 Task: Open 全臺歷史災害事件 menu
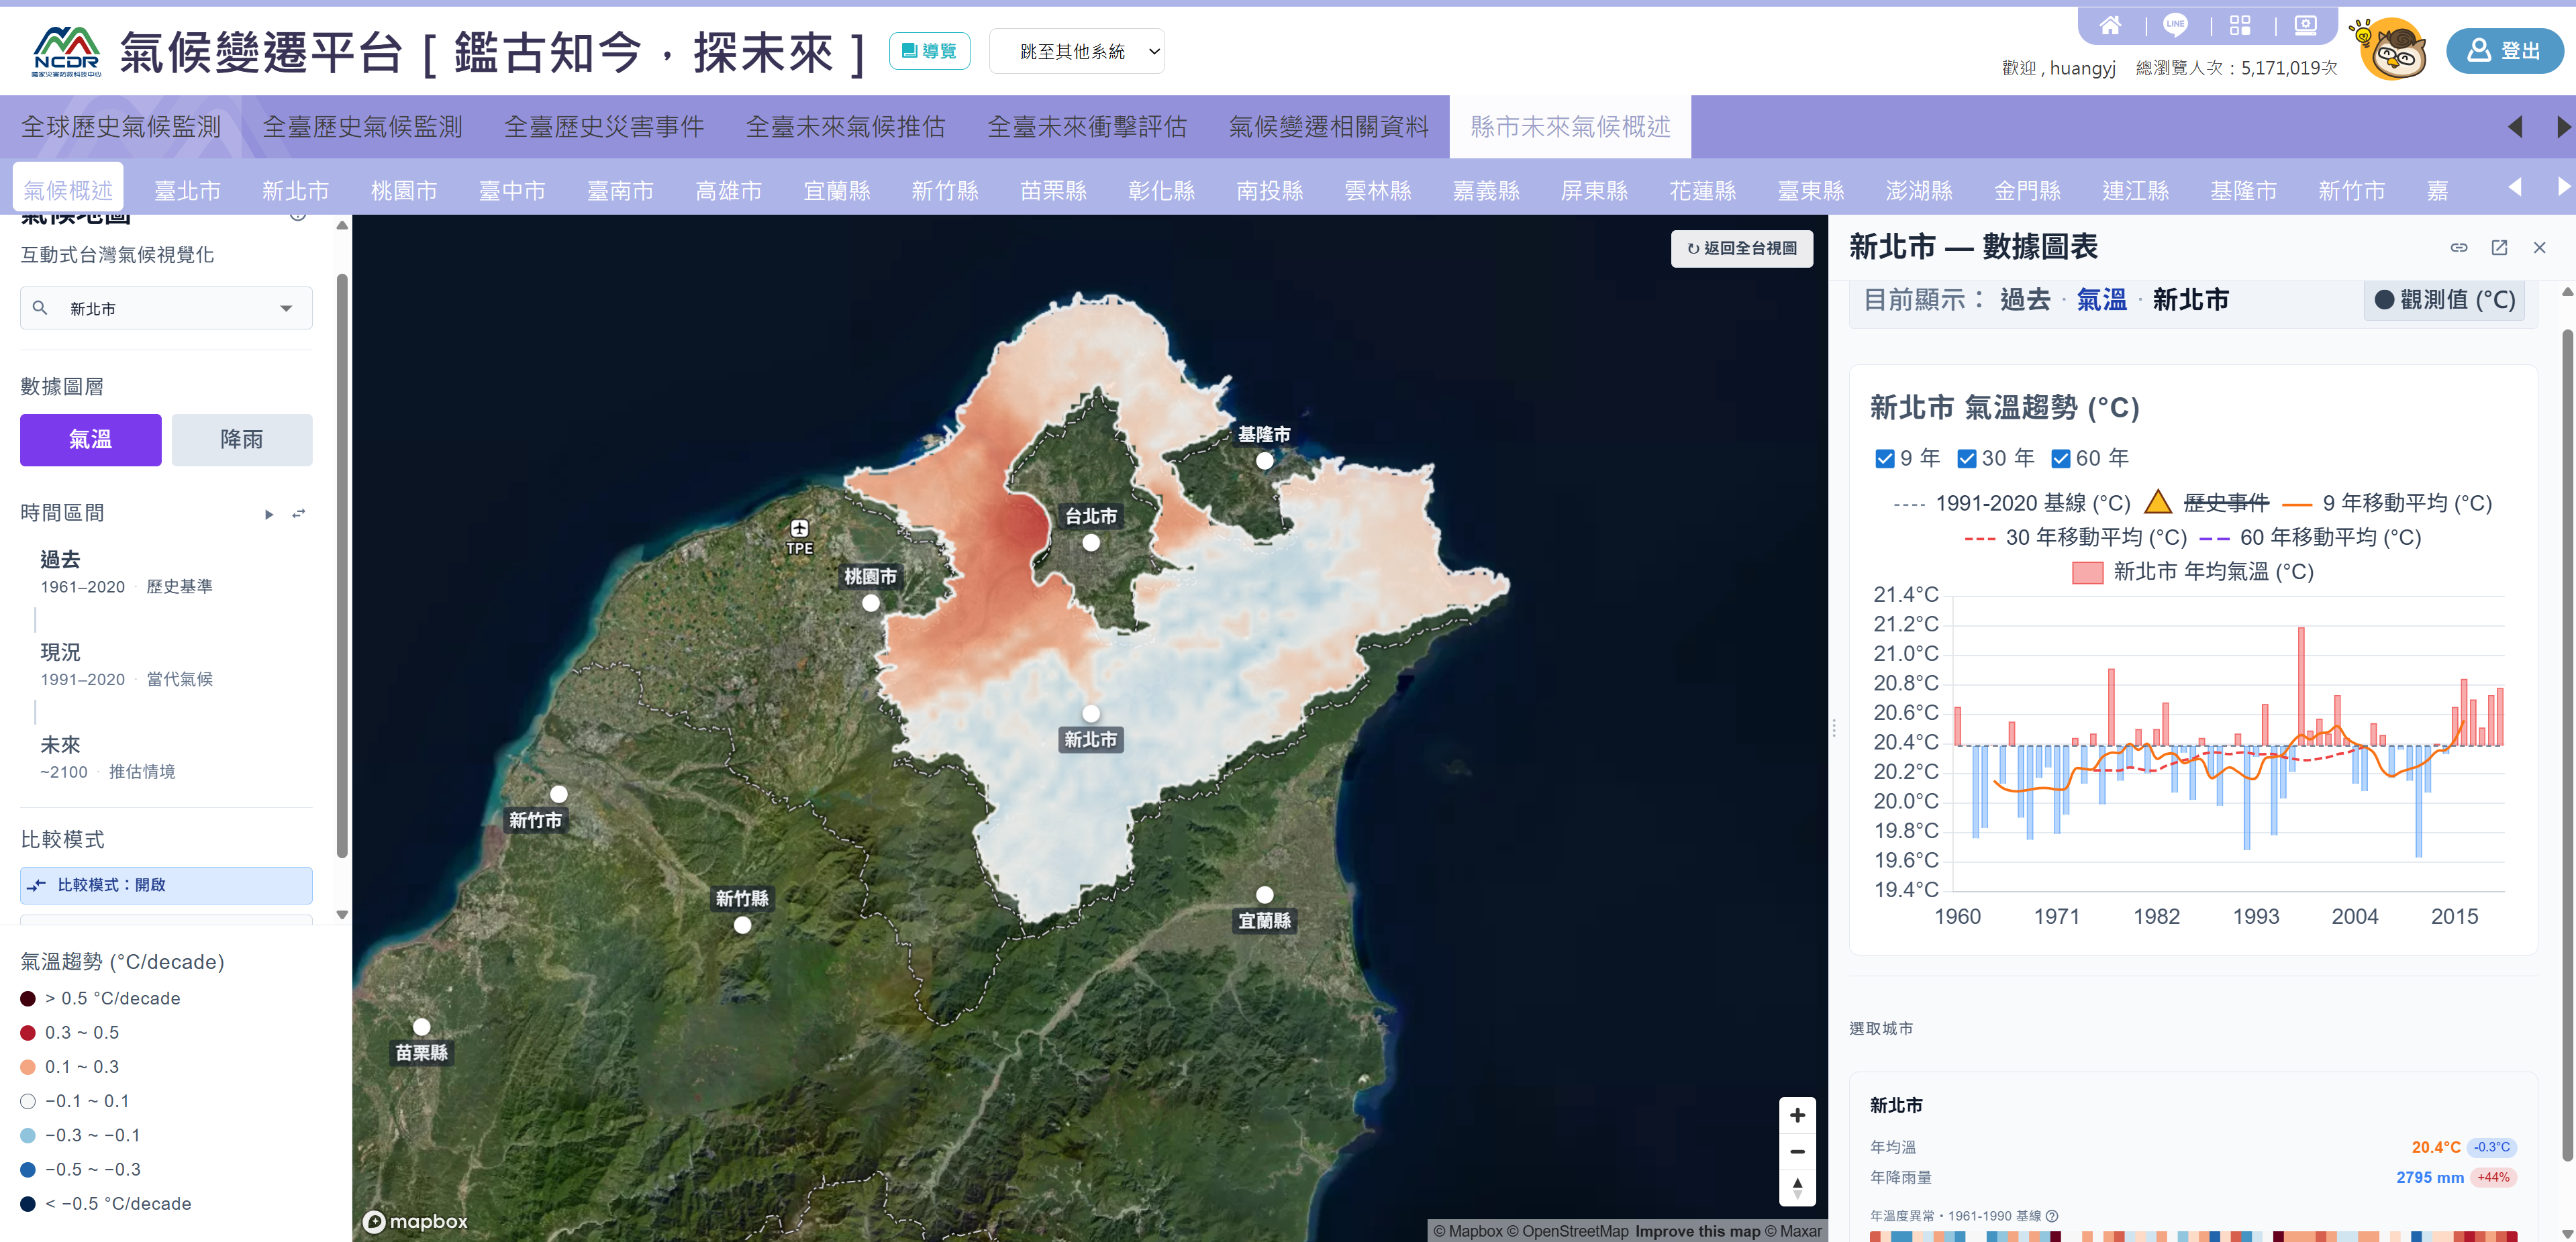pyautogui.click(x=604, y=127)
